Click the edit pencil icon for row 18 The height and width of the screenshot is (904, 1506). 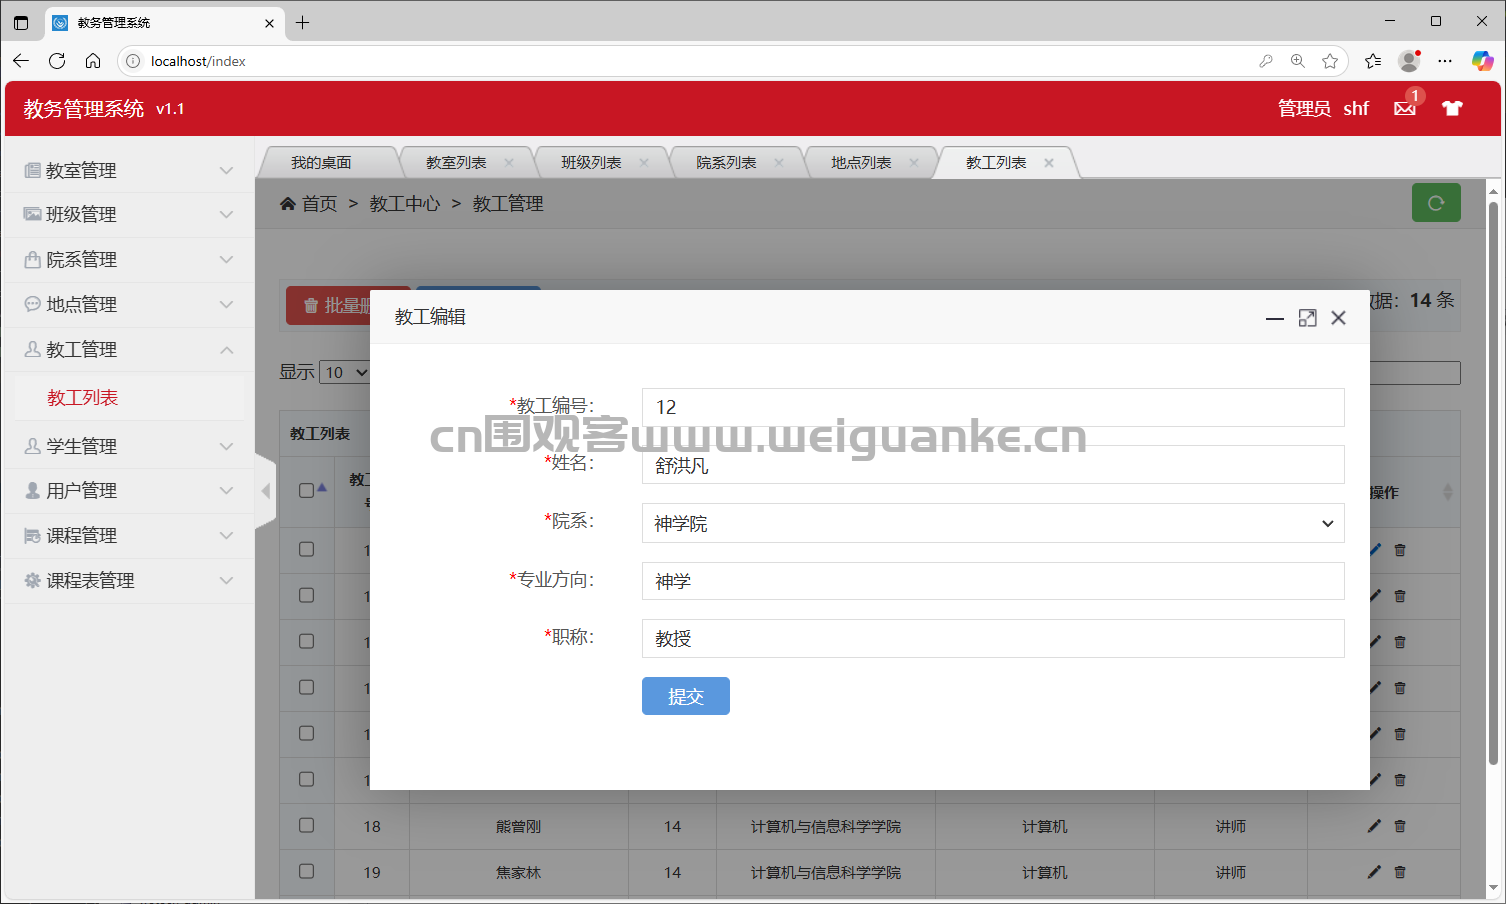pos(1374,826)
